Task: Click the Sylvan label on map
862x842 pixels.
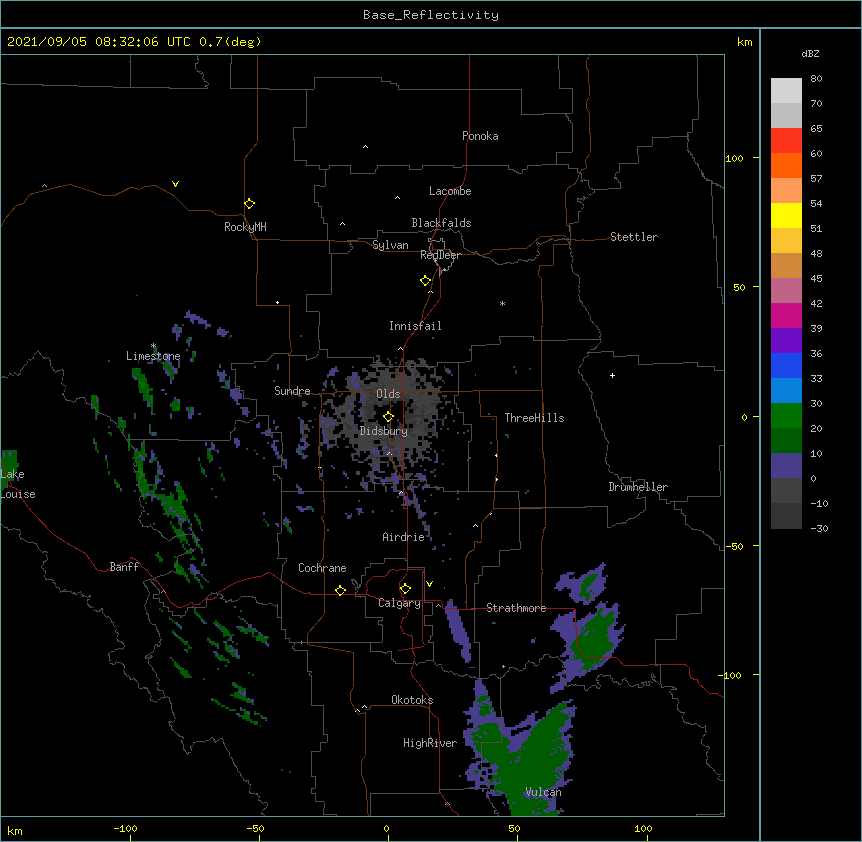Action: pos(390,245)
